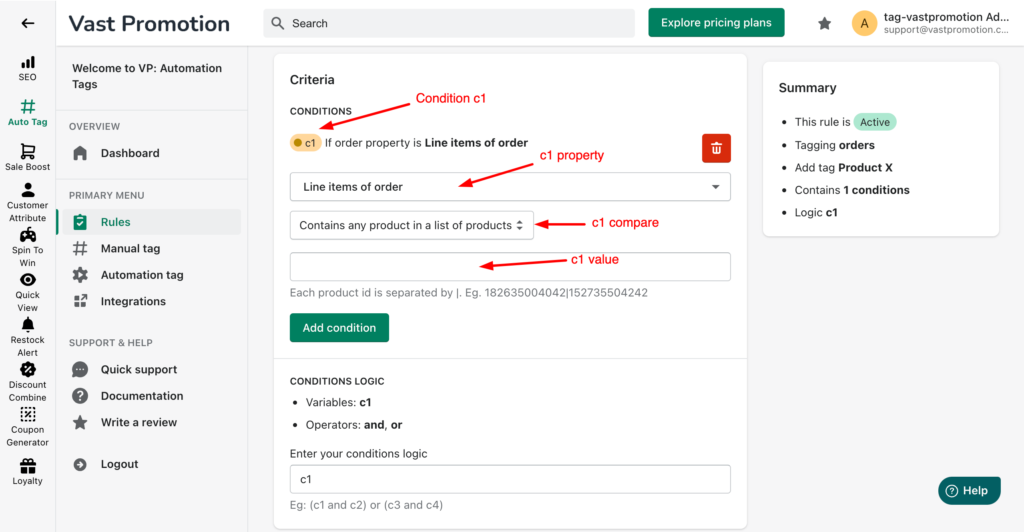Expand the Line items of order dropdown
Image resolution: width=1024 pixels, height=532 pixels.
[510, 187]
